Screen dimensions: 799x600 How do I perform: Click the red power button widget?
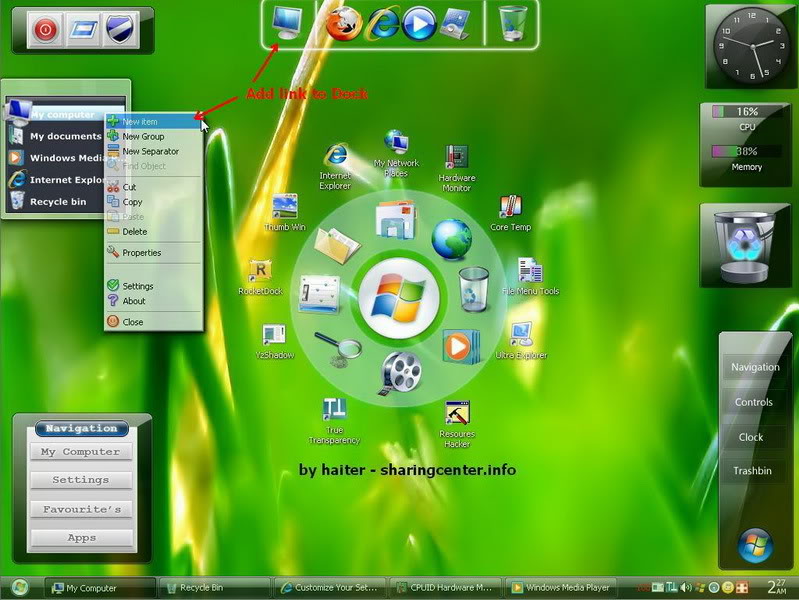[45, 30]
